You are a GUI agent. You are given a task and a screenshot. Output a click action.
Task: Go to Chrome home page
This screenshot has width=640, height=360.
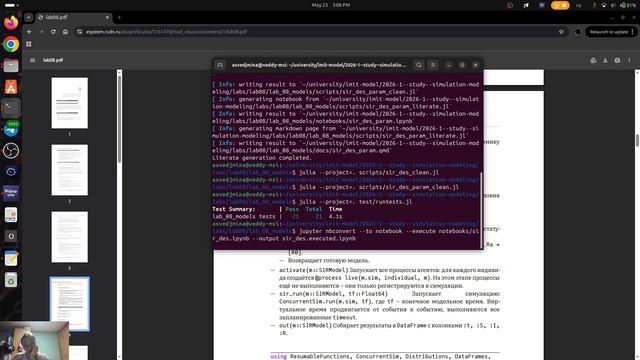coord(65,31)
